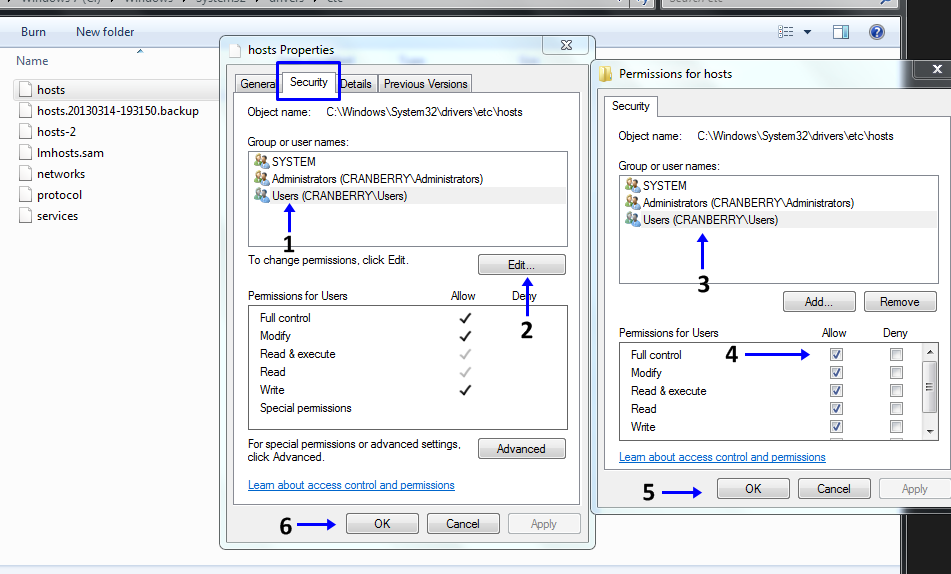The height and width of the screenshot is (574, 951).
Task: Click the Permissions for hosts title folder icon
Action: coord(605,74)
